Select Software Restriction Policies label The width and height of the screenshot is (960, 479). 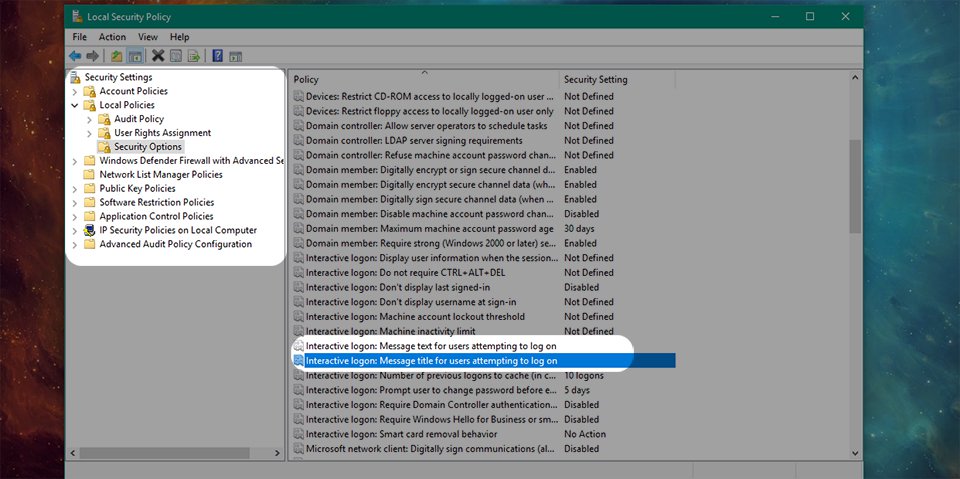tap(157, 202)
